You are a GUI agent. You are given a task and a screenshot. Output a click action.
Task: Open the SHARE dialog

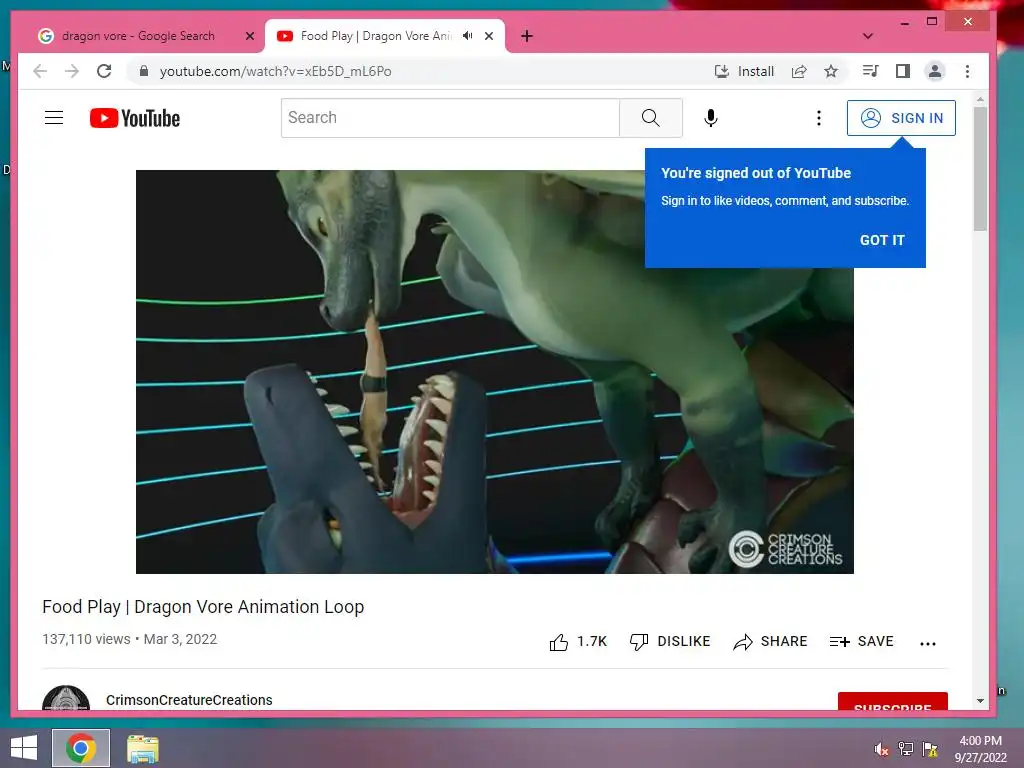click(x=770, y=642)
